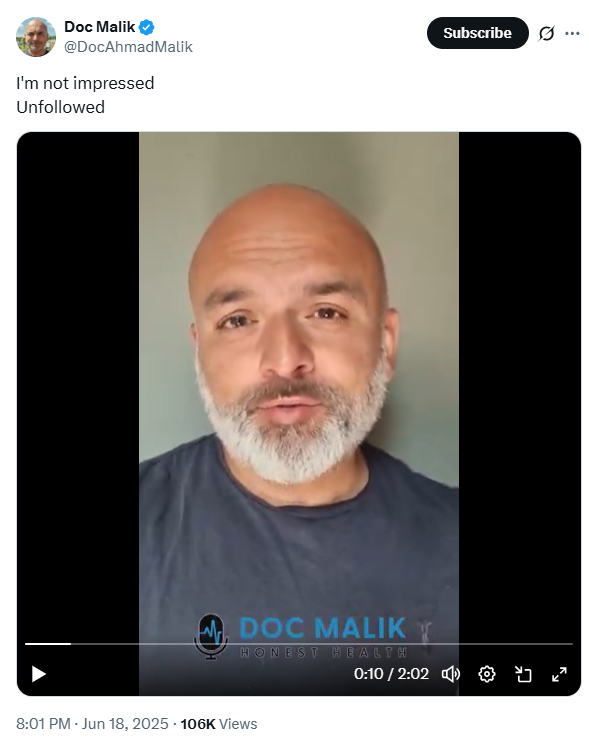Subscribe to Doc Malik

tap(477, 33)
